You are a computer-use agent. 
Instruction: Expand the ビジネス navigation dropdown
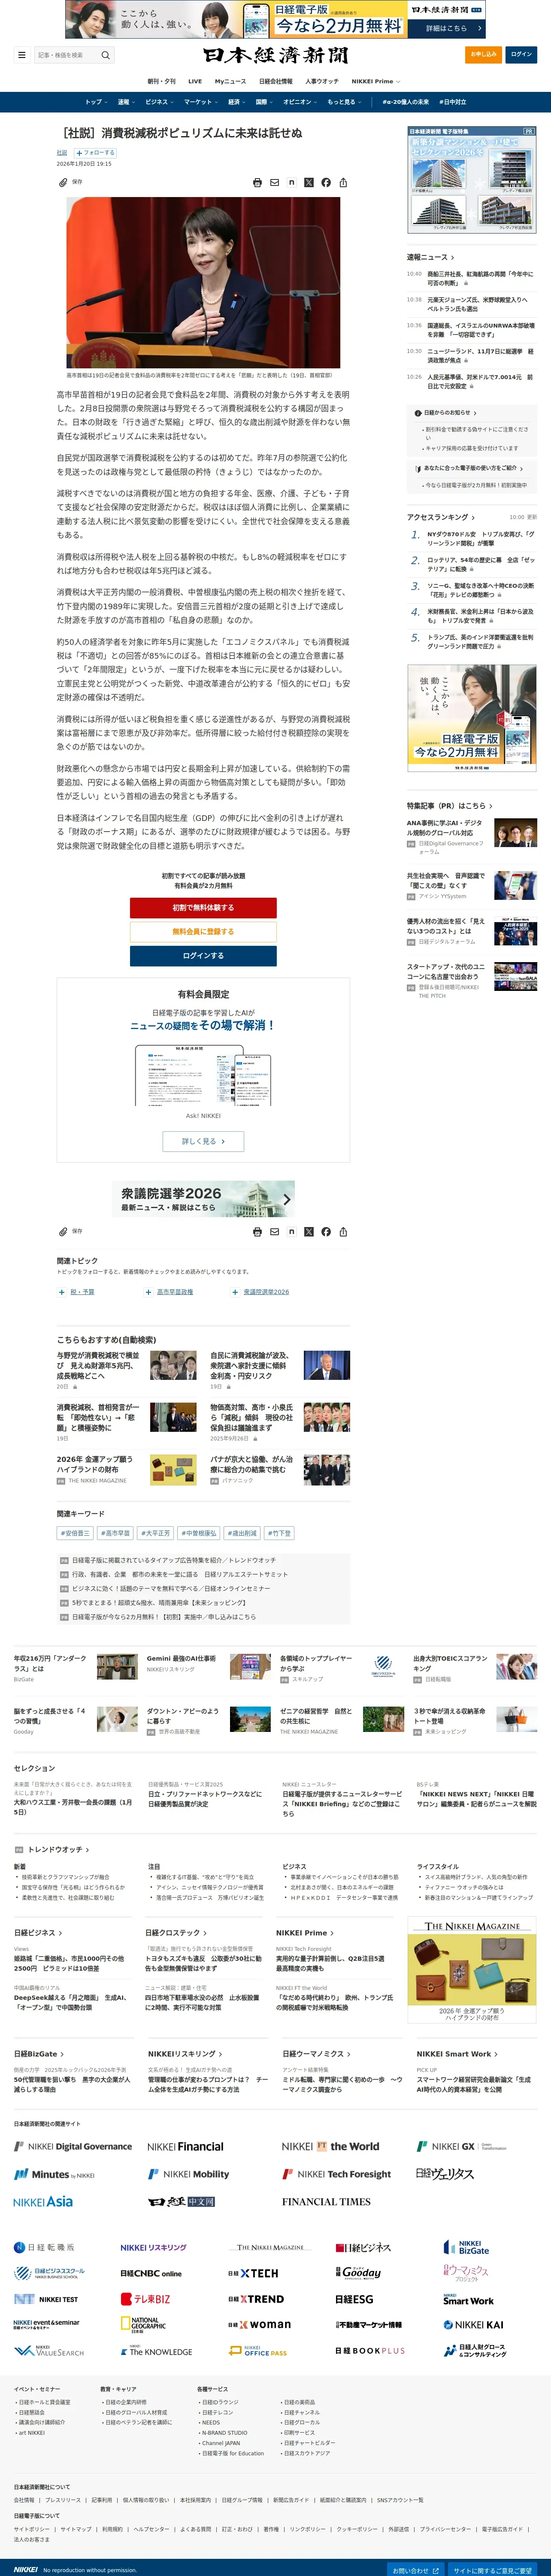[x=159, y=102]
